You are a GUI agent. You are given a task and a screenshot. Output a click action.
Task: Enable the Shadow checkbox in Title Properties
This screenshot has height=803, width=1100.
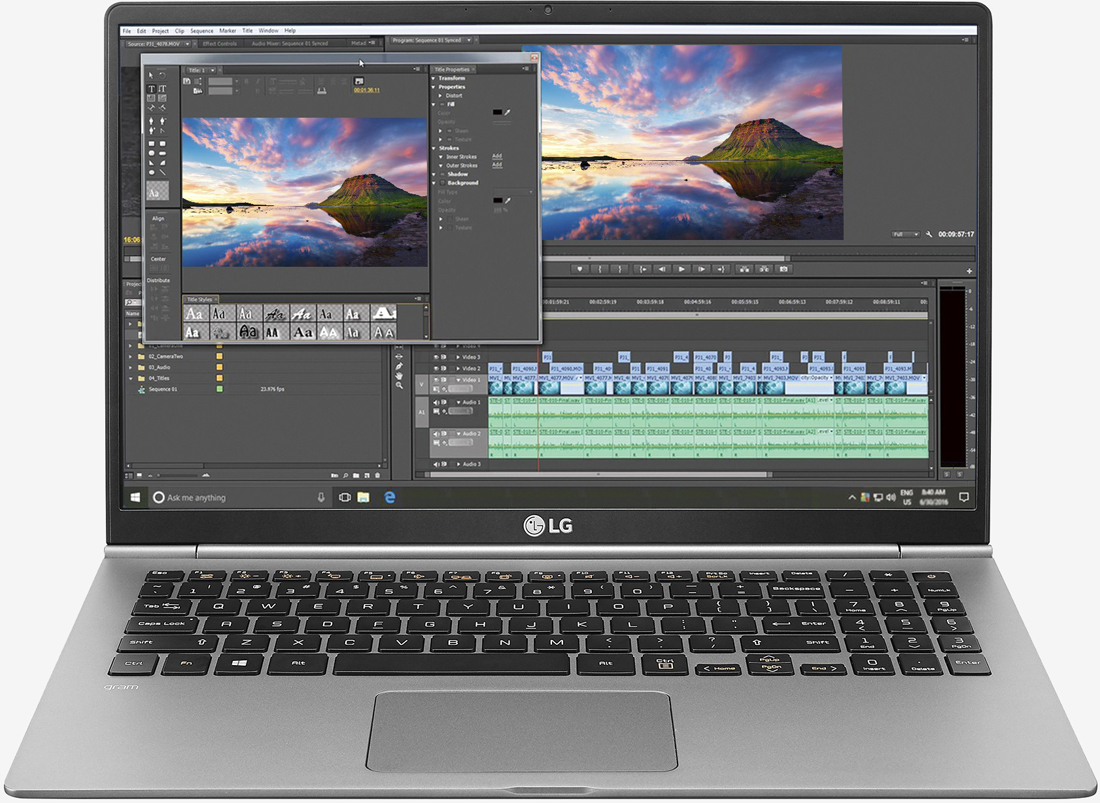click(443, 174)
